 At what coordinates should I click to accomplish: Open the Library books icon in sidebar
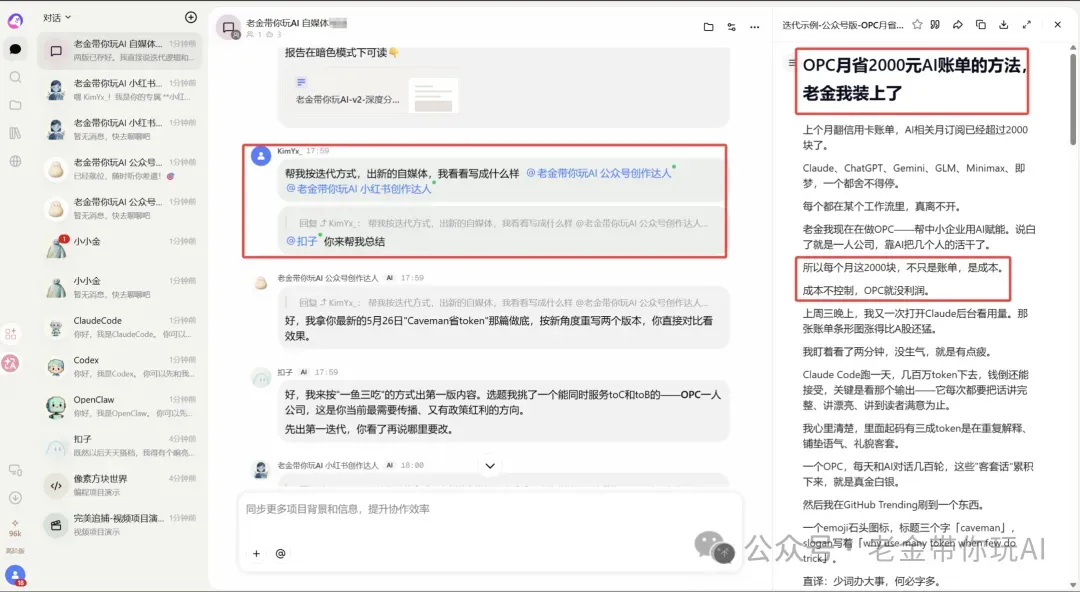tap(15, 133)
